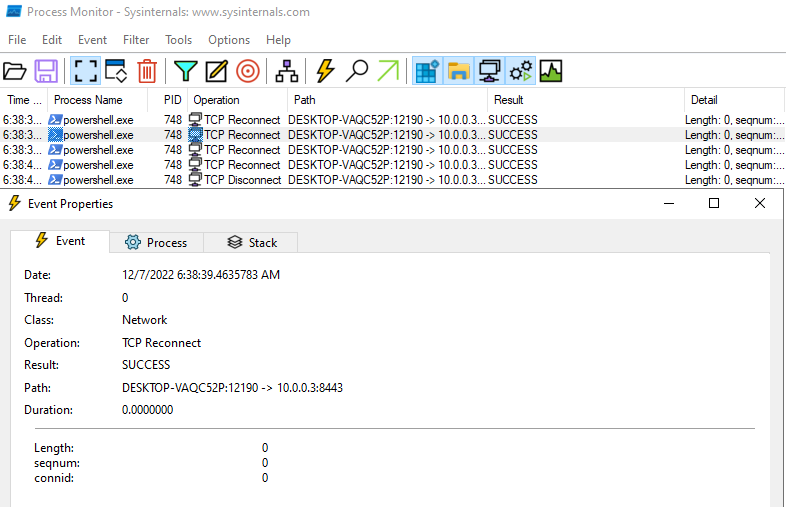Image resolution: width=786 pixels, height=507 pixels.
Task: Click the magnifying glass Find icon
Action: (356, 71)
